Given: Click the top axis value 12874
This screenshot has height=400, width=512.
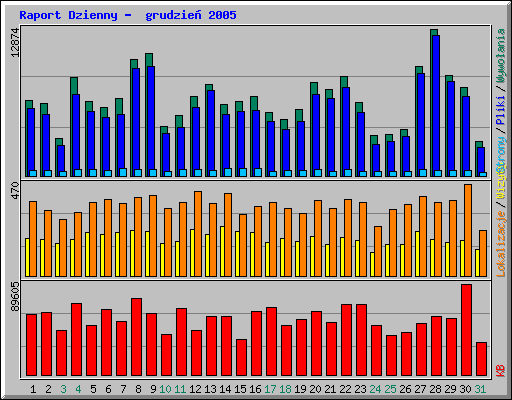Looking at the screenshot, I should click(x=15, y=43).
